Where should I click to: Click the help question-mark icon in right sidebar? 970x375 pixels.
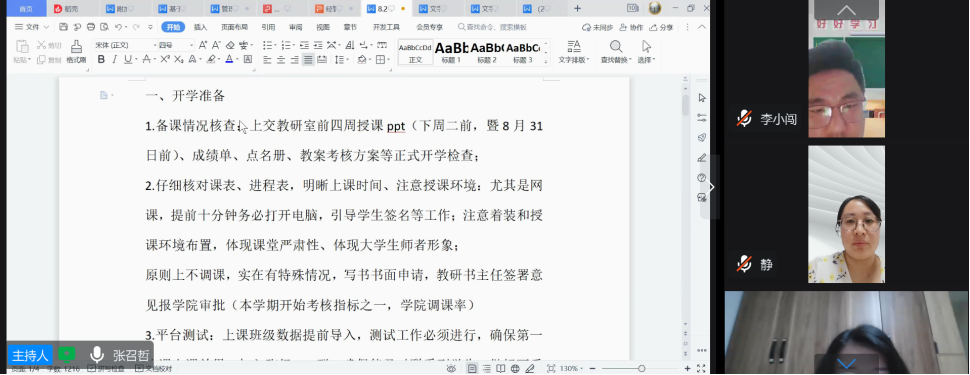tap(702, 178)
